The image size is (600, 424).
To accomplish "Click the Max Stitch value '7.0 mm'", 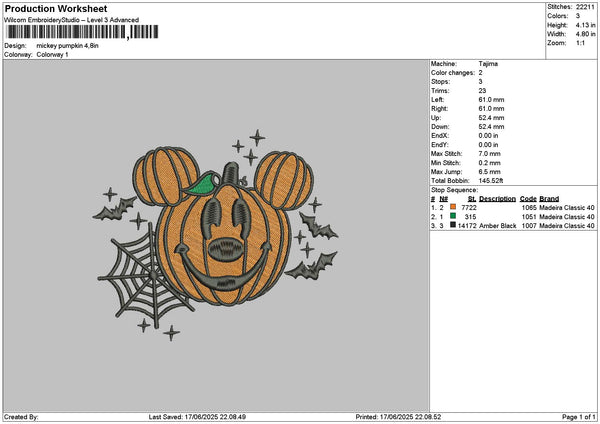I will pyautogui.click(x=489, y=153).
